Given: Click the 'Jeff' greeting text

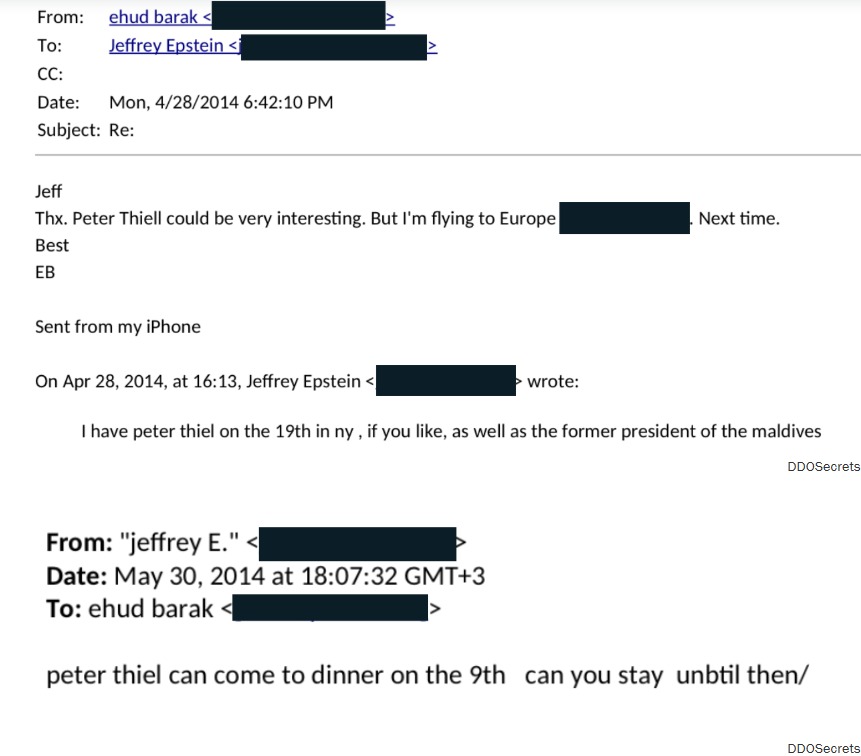Looking at the screenshot, I should click(x=48, y=192).
